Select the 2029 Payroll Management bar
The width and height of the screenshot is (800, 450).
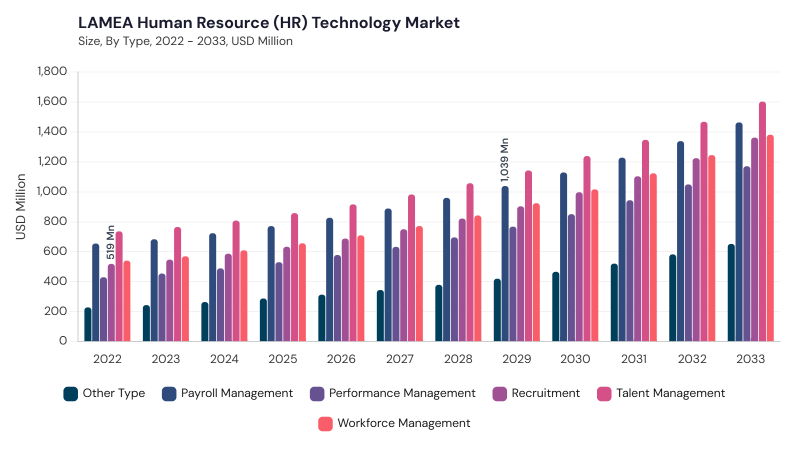(505, 264)
